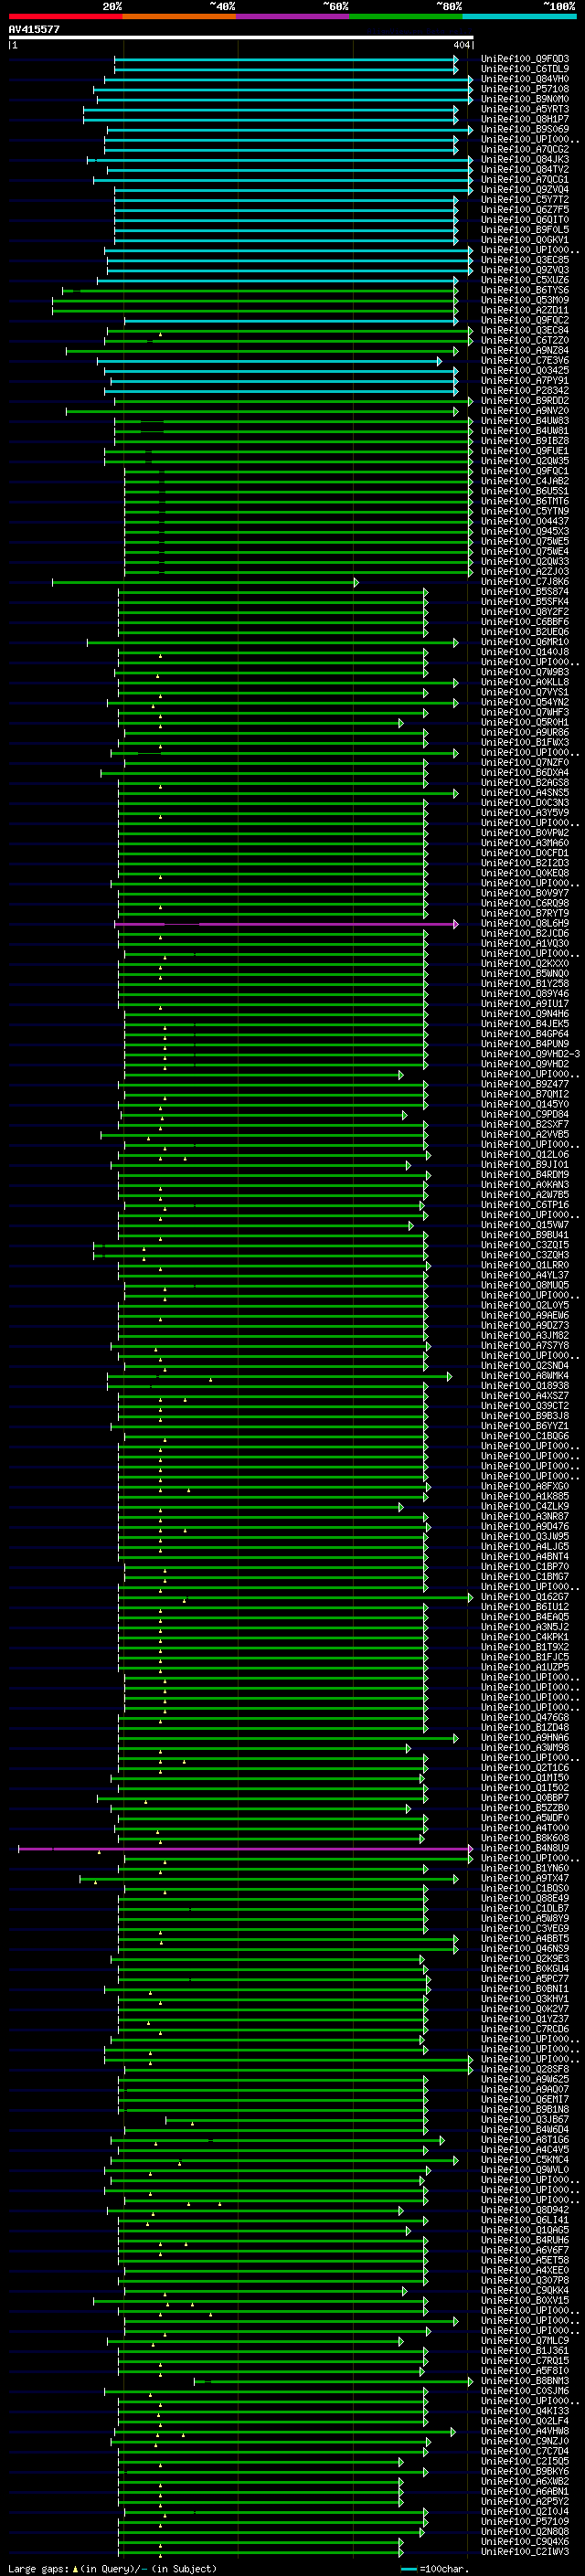This screenshot has width=585, height=2576.
Task: Click the purple alignment bar for Q8L6H9
Action: pyautogui.click(x=286, y=924)
